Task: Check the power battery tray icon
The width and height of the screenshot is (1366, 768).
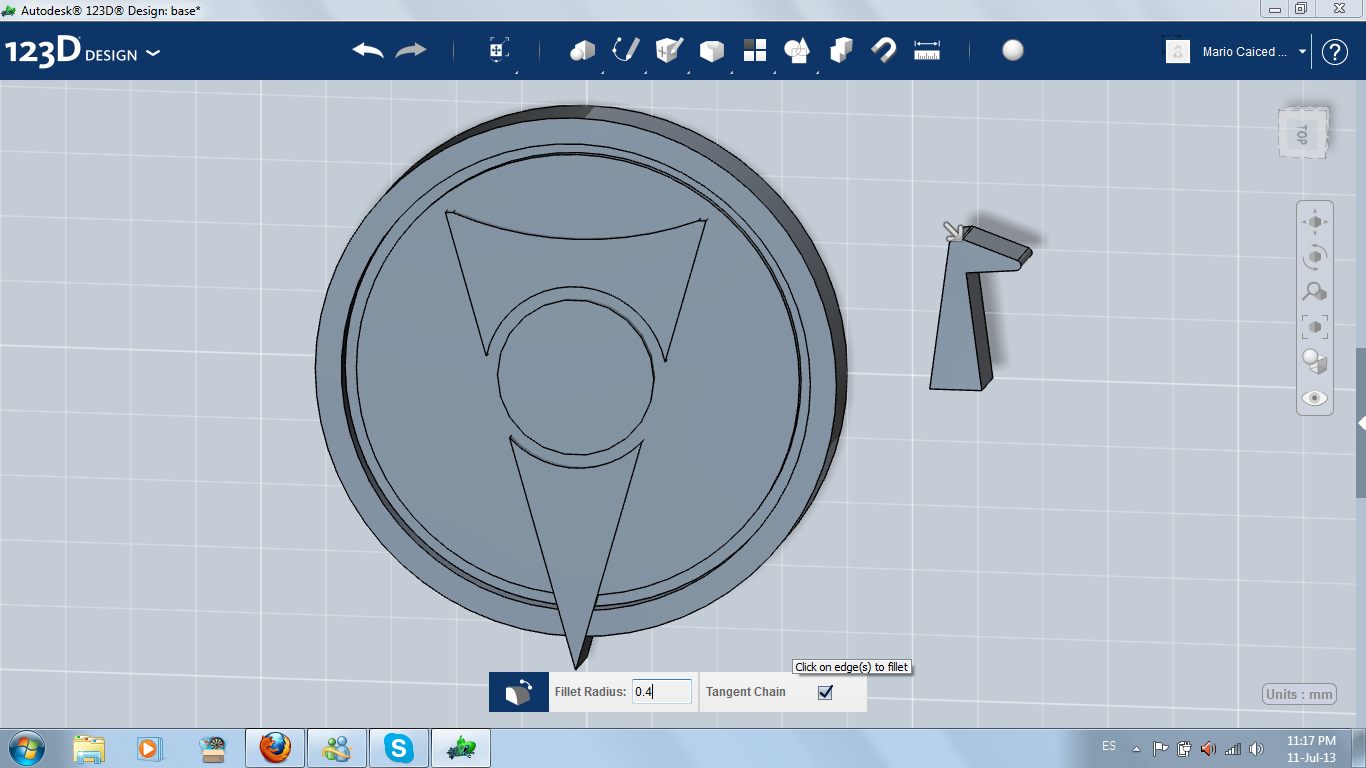Action: [x=1185, y=748]
